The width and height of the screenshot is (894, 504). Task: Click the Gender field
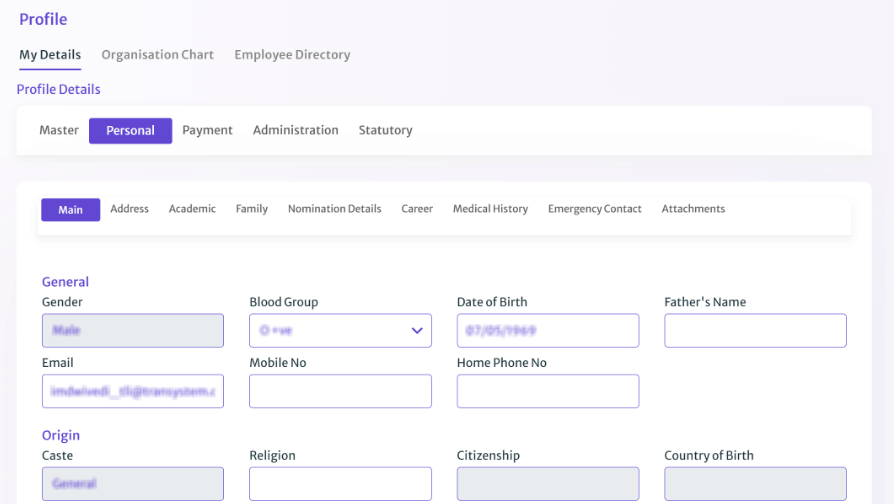click(x=133, y=331)
